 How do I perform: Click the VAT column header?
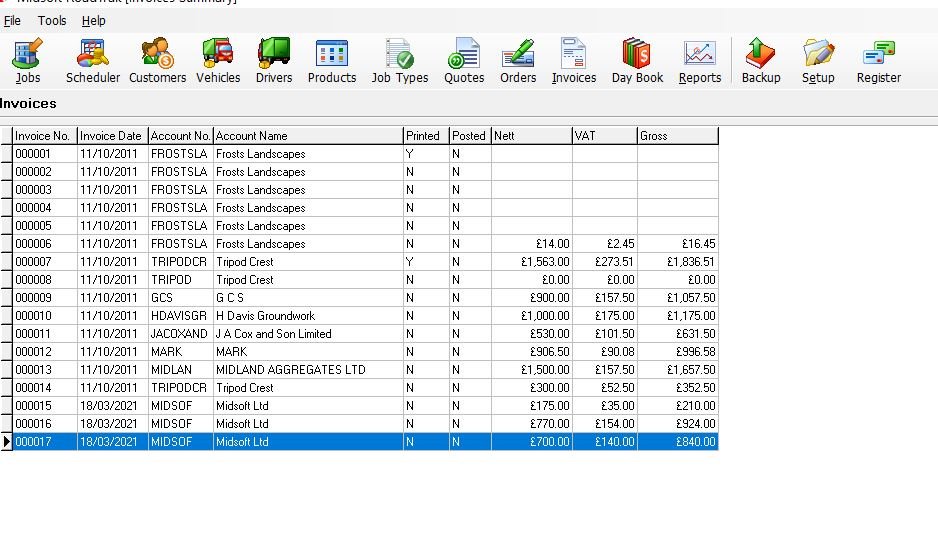pyautogui.click(x=605, y=136)
